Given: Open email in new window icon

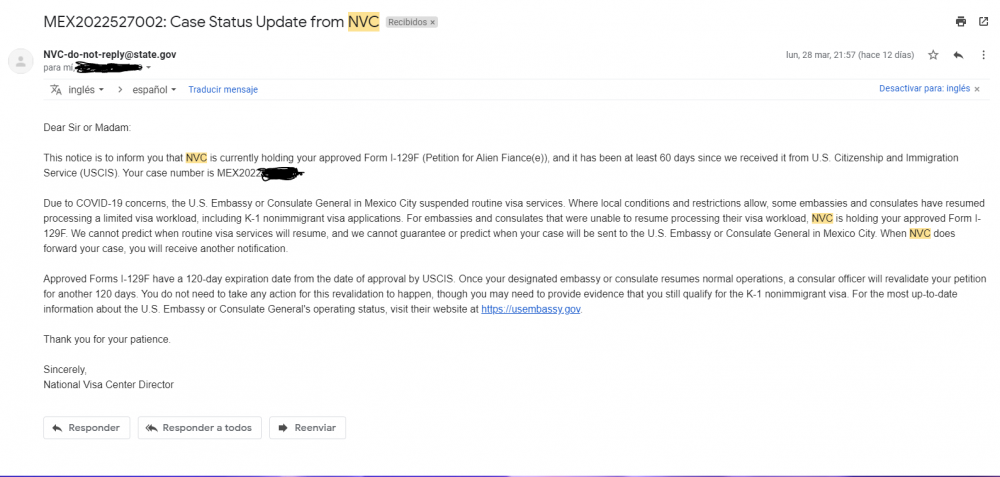Looking at the screenshot, I should click(983, 22).
